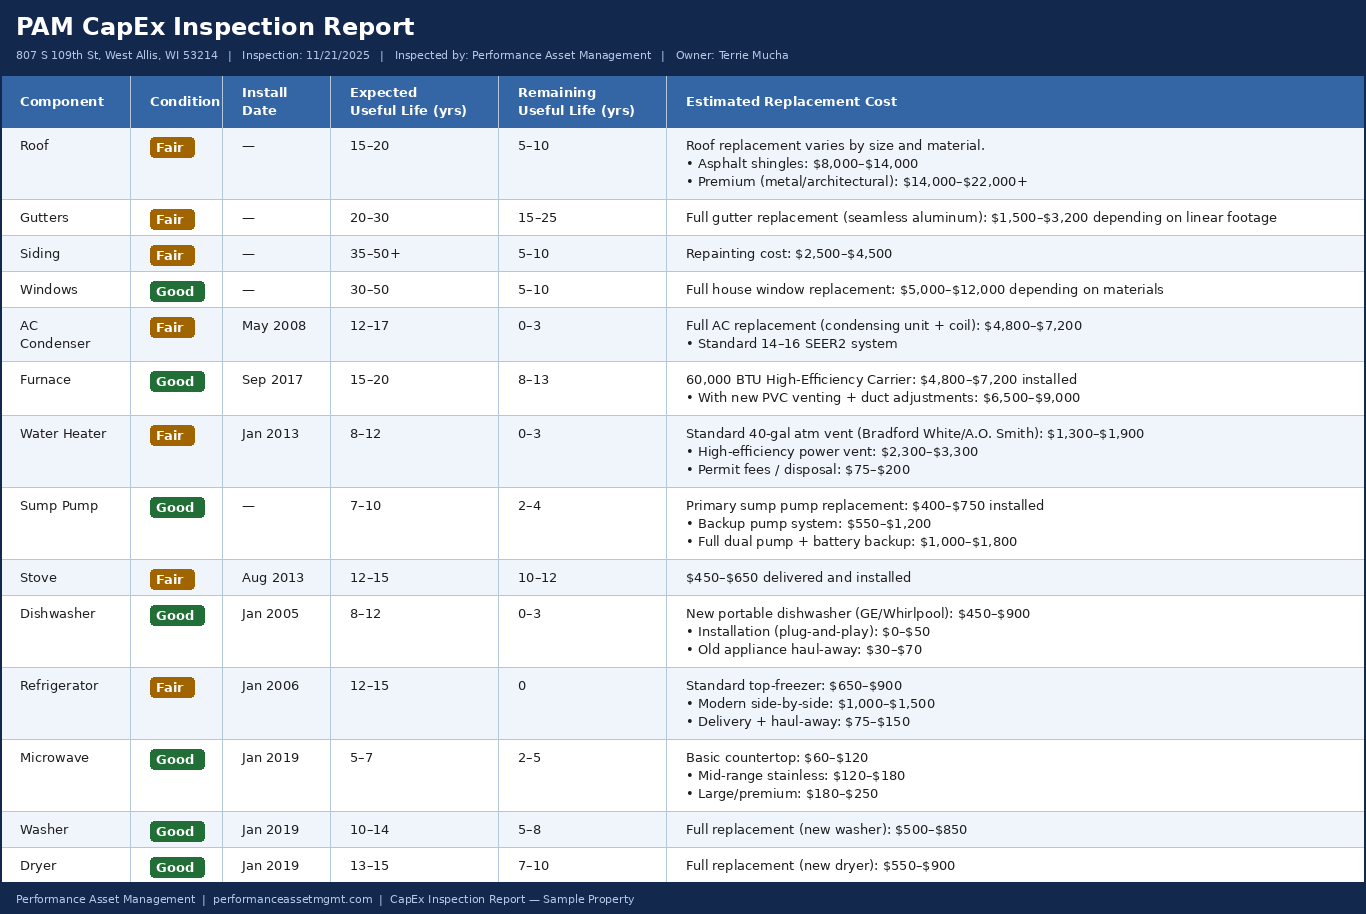Click CapEx Inspection Report — Sample Property footer
The height and width of the screenshot is (914, 1366).
pyautogui.click(x=512, y=900)
